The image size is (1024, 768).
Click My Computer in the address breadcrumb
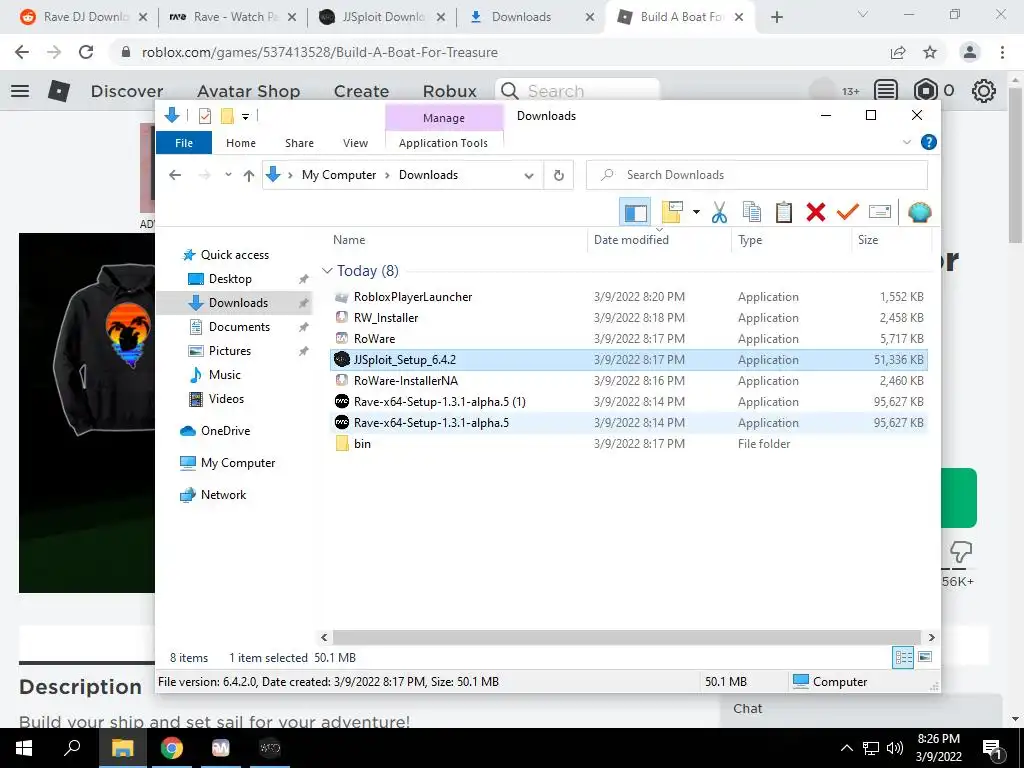[x=339, y=175]
